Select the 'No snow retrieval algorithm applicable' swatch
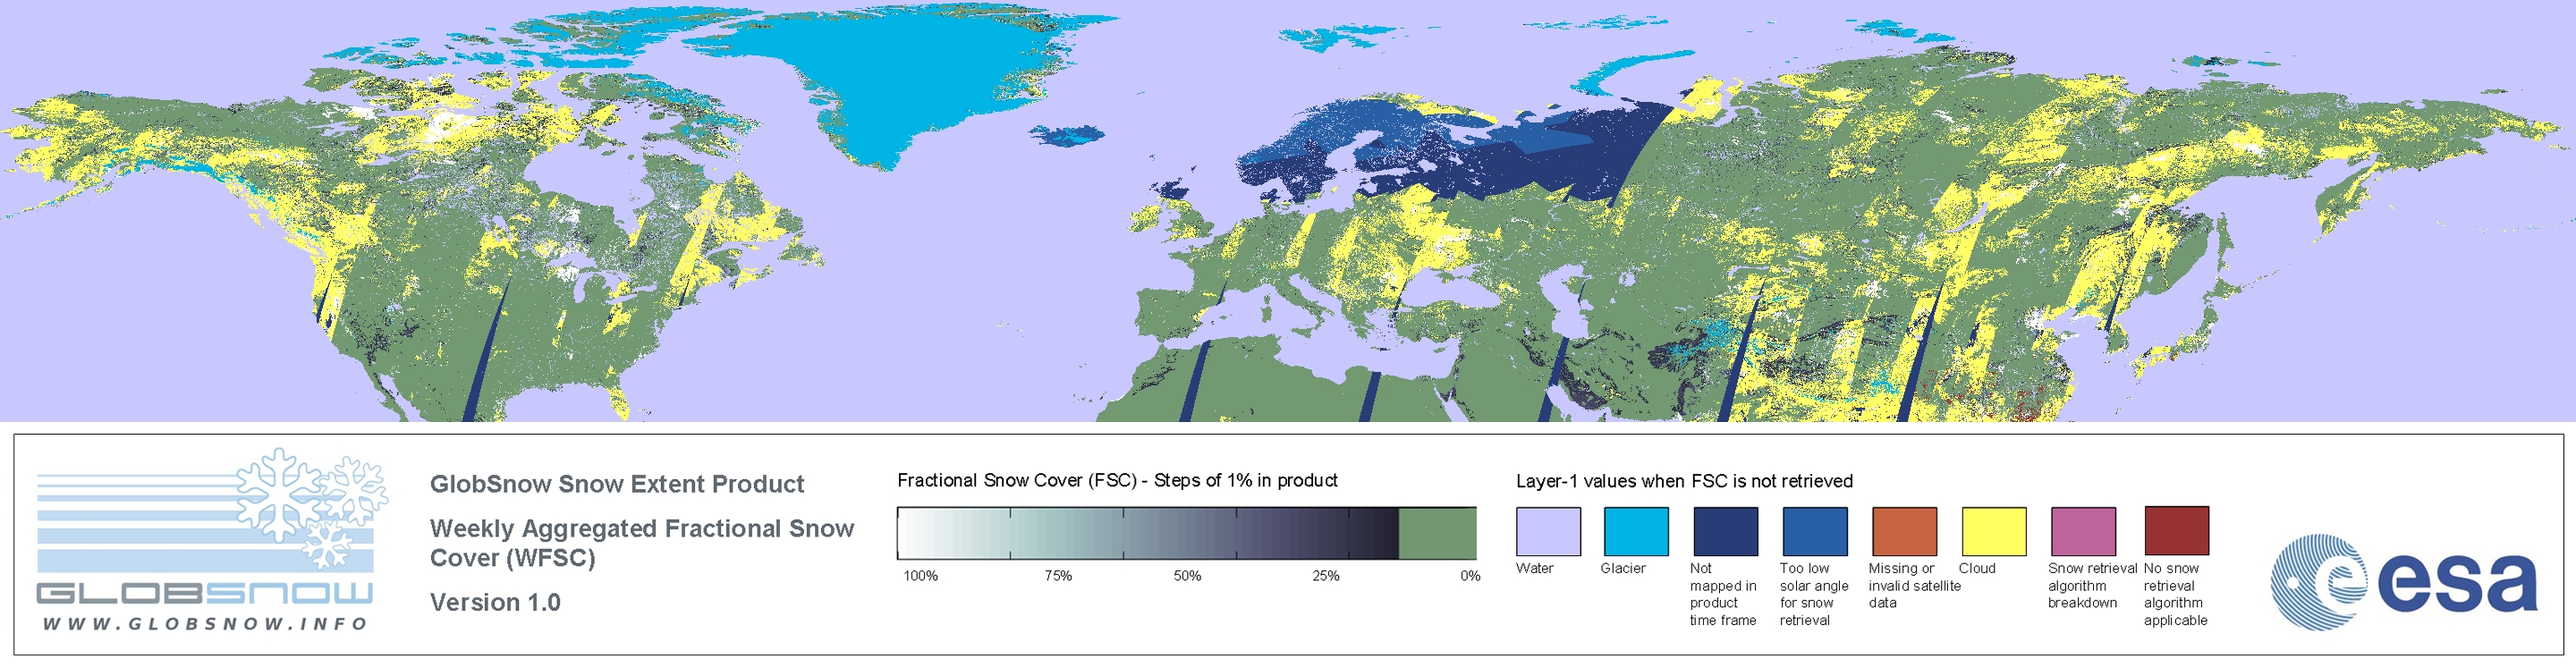 tap(2177, 531)
